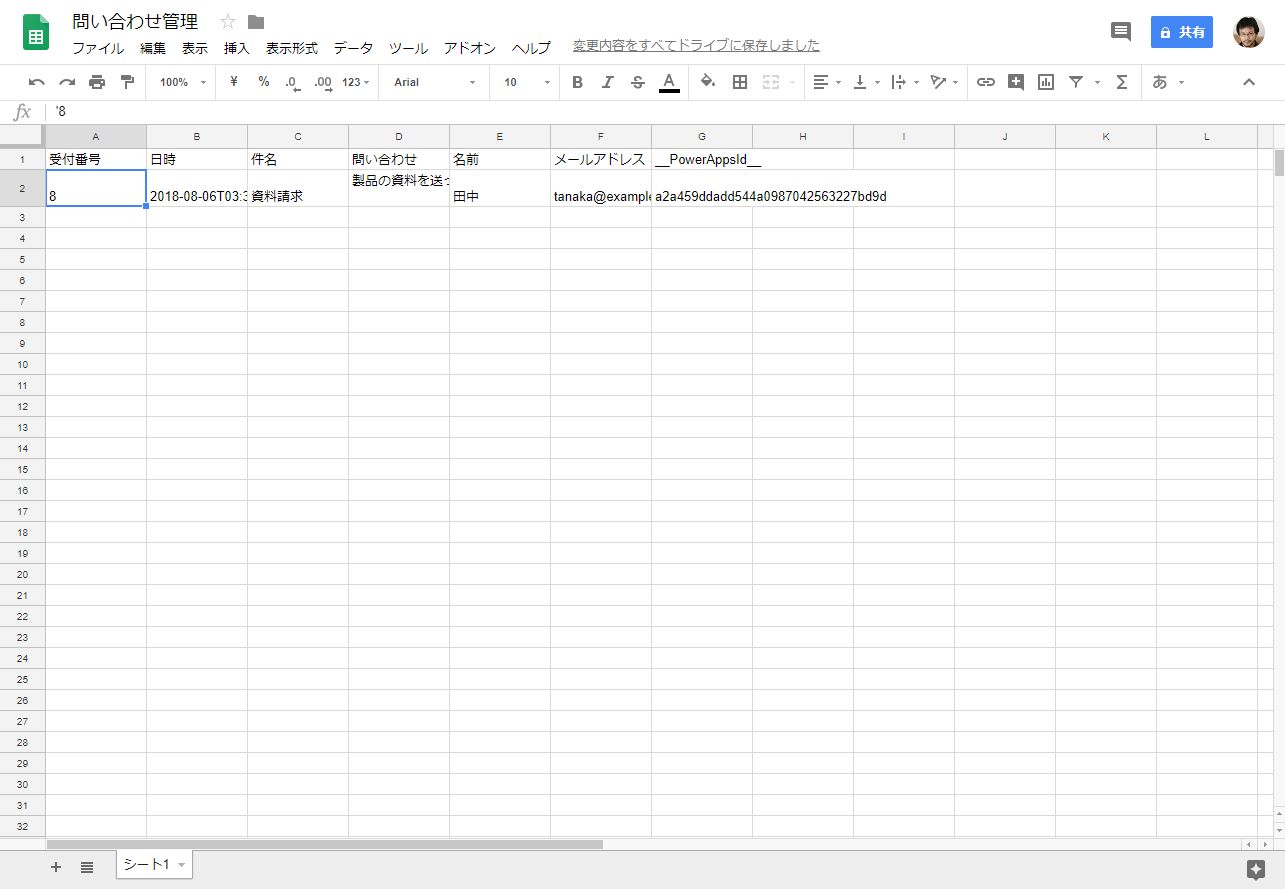Open the データ menu
This screenshot has height=889, width=1285.
point(353,47)
